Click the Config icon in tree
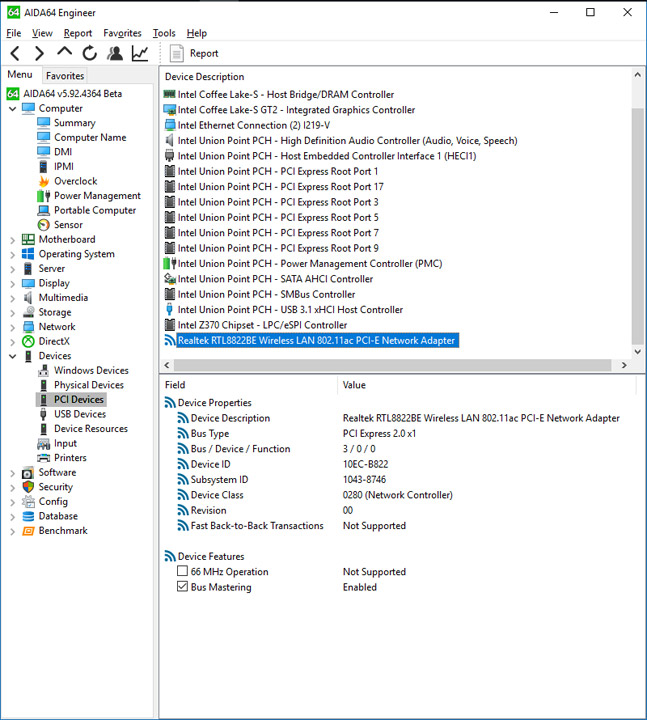This screenshot has height=720, width=647. 28,501
